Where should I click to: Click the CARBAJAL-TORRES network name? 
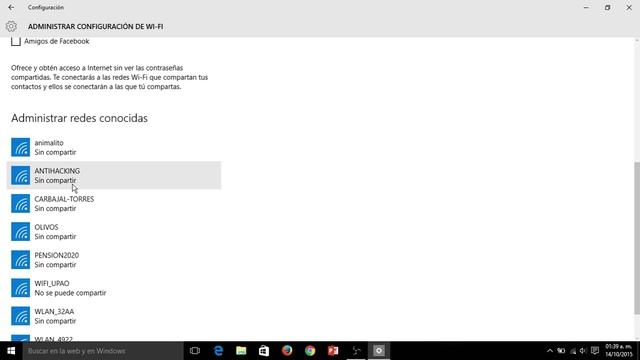[64, 199]
